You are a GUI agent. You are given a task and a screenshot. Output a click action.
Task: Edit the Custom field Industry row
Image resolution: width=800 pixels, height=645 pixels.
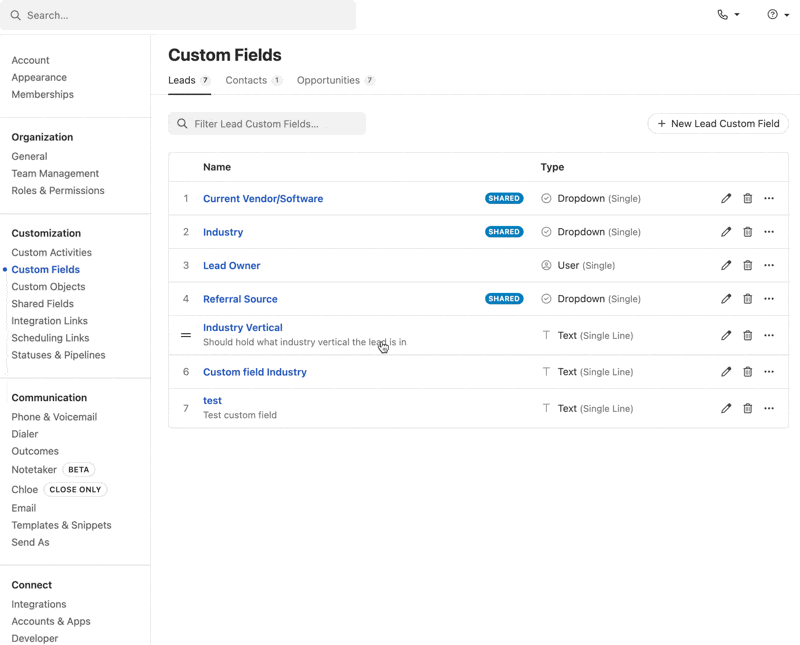click(726, 372)
